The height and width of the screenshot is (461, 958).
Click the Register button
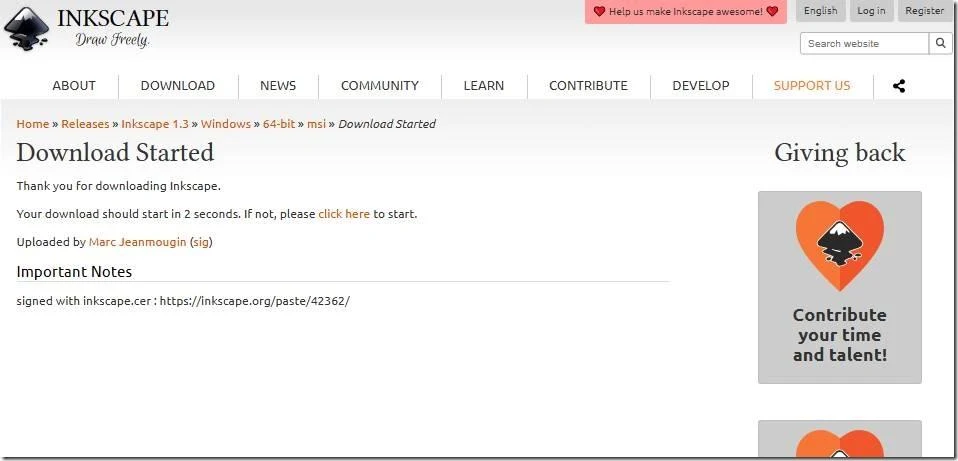click(924, 11)
